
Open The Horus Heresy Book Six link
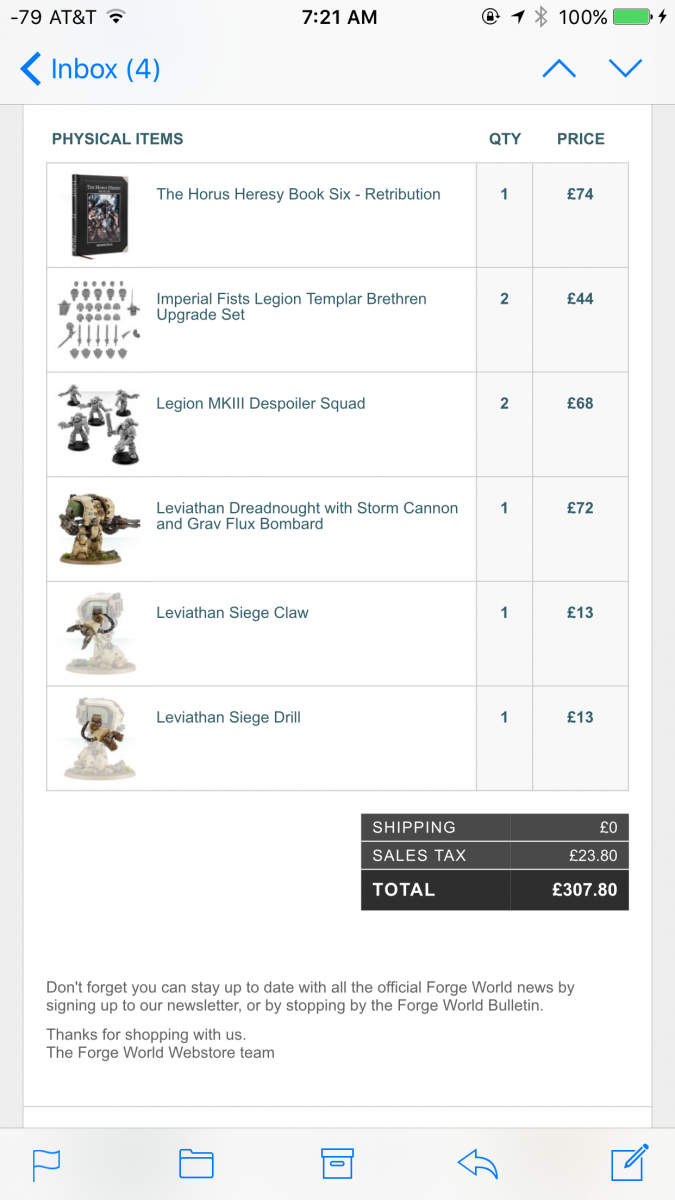[x=298, y=194]
